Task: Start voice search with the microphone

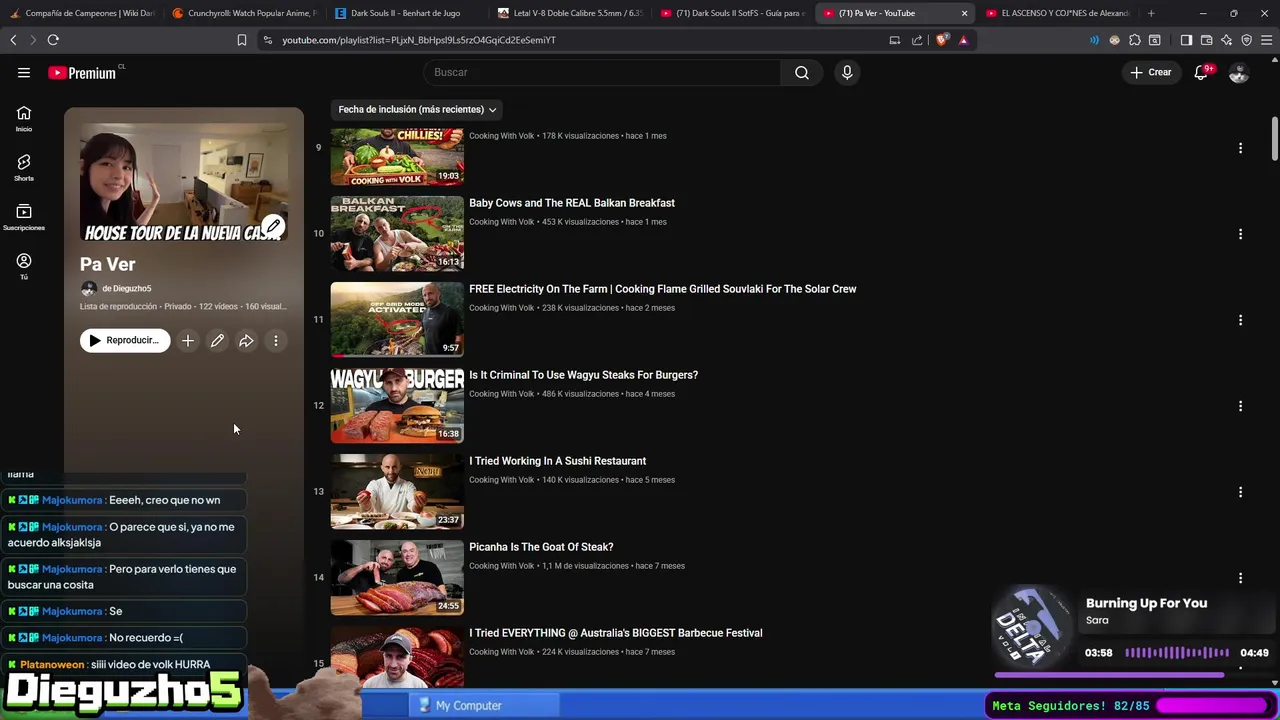Action: (x=847, y=73)
